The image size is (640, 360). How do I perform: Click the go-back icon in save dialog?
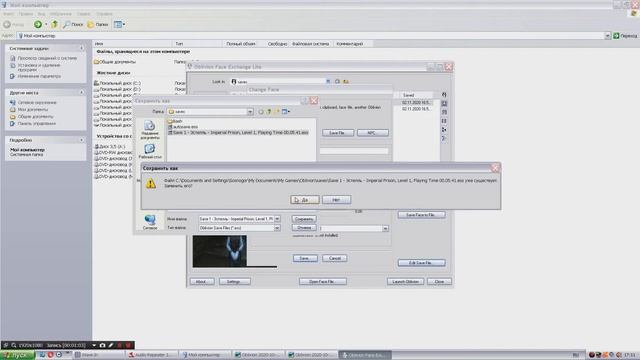point(261,111)
